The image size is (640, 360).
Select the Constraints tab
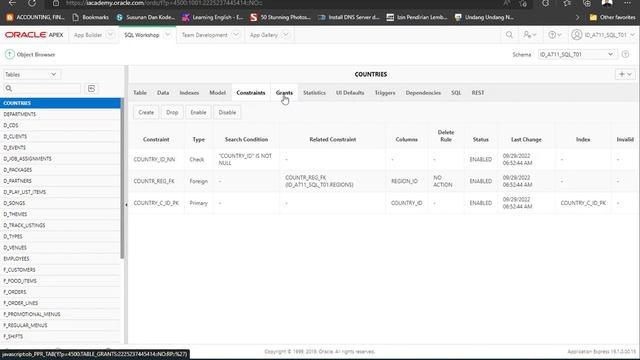(251, 93)
